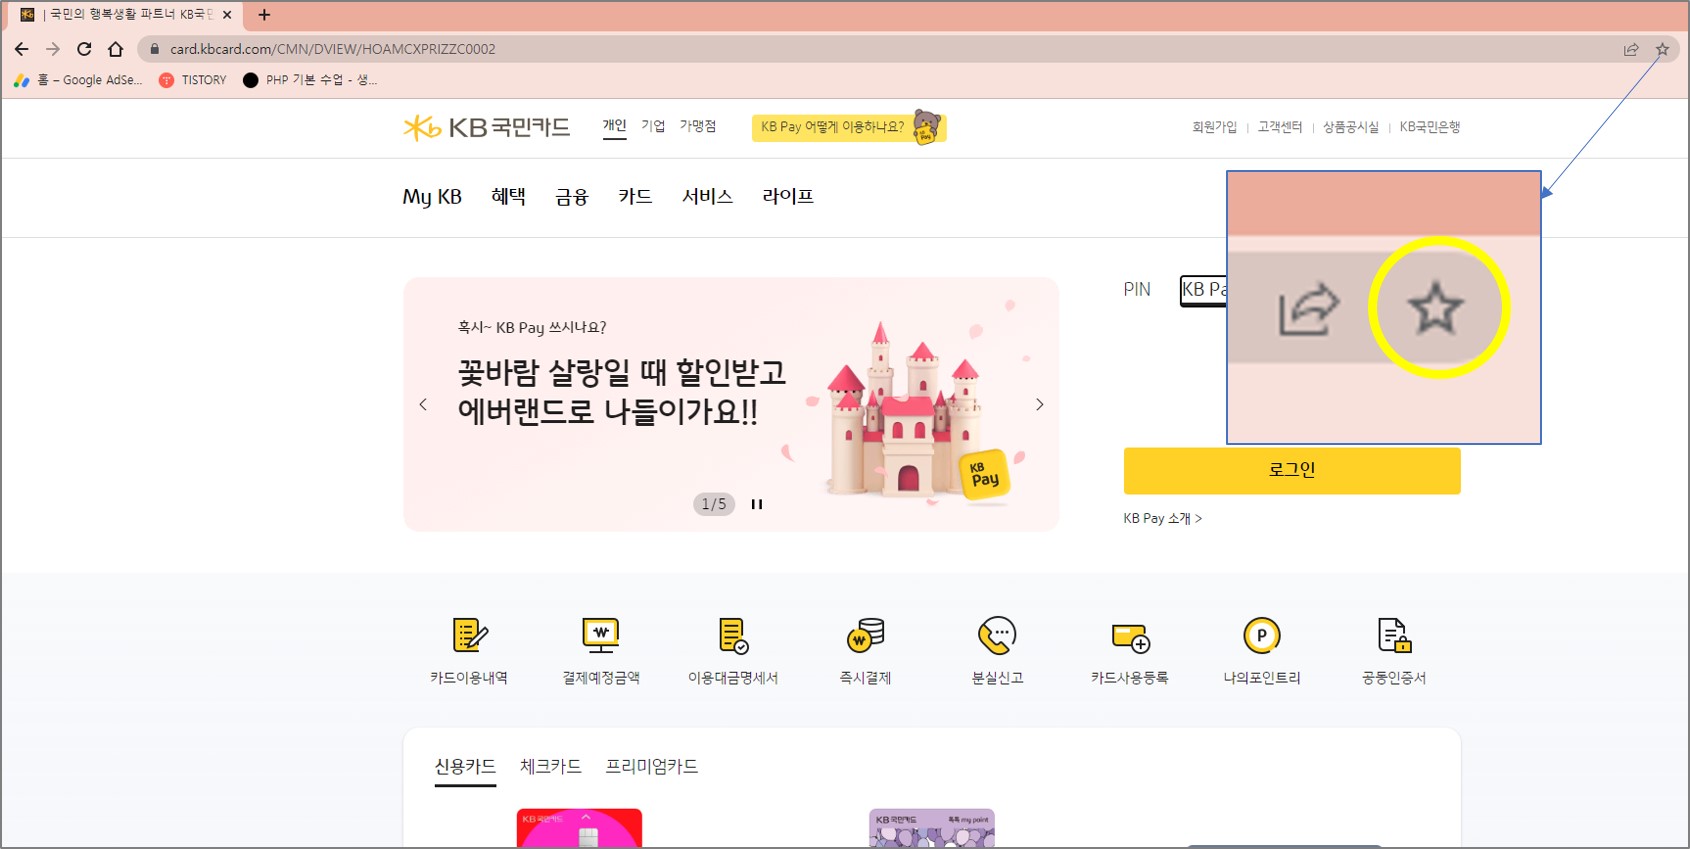Open the 서비스 menu

[707, 197]
